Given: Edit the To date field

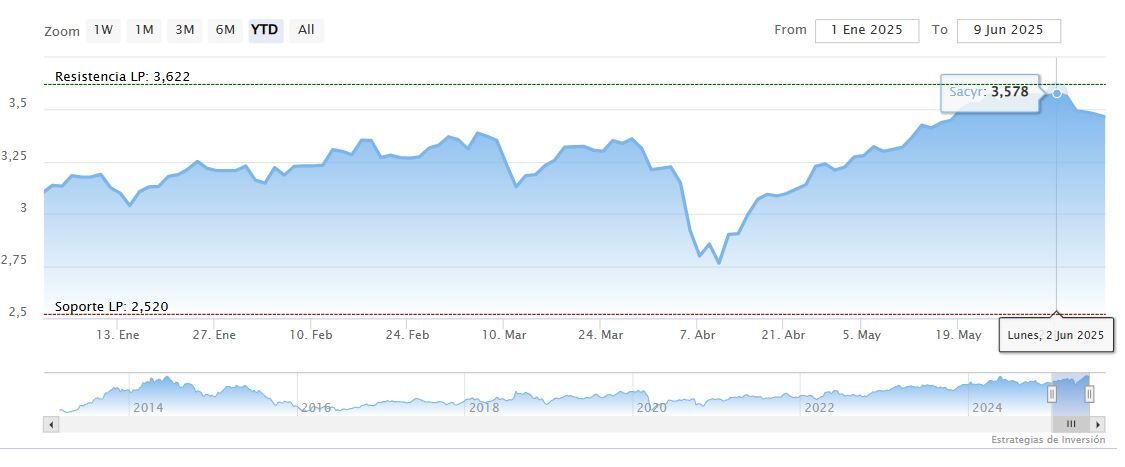Looking at the screenshot, I should coord(1008,30).
